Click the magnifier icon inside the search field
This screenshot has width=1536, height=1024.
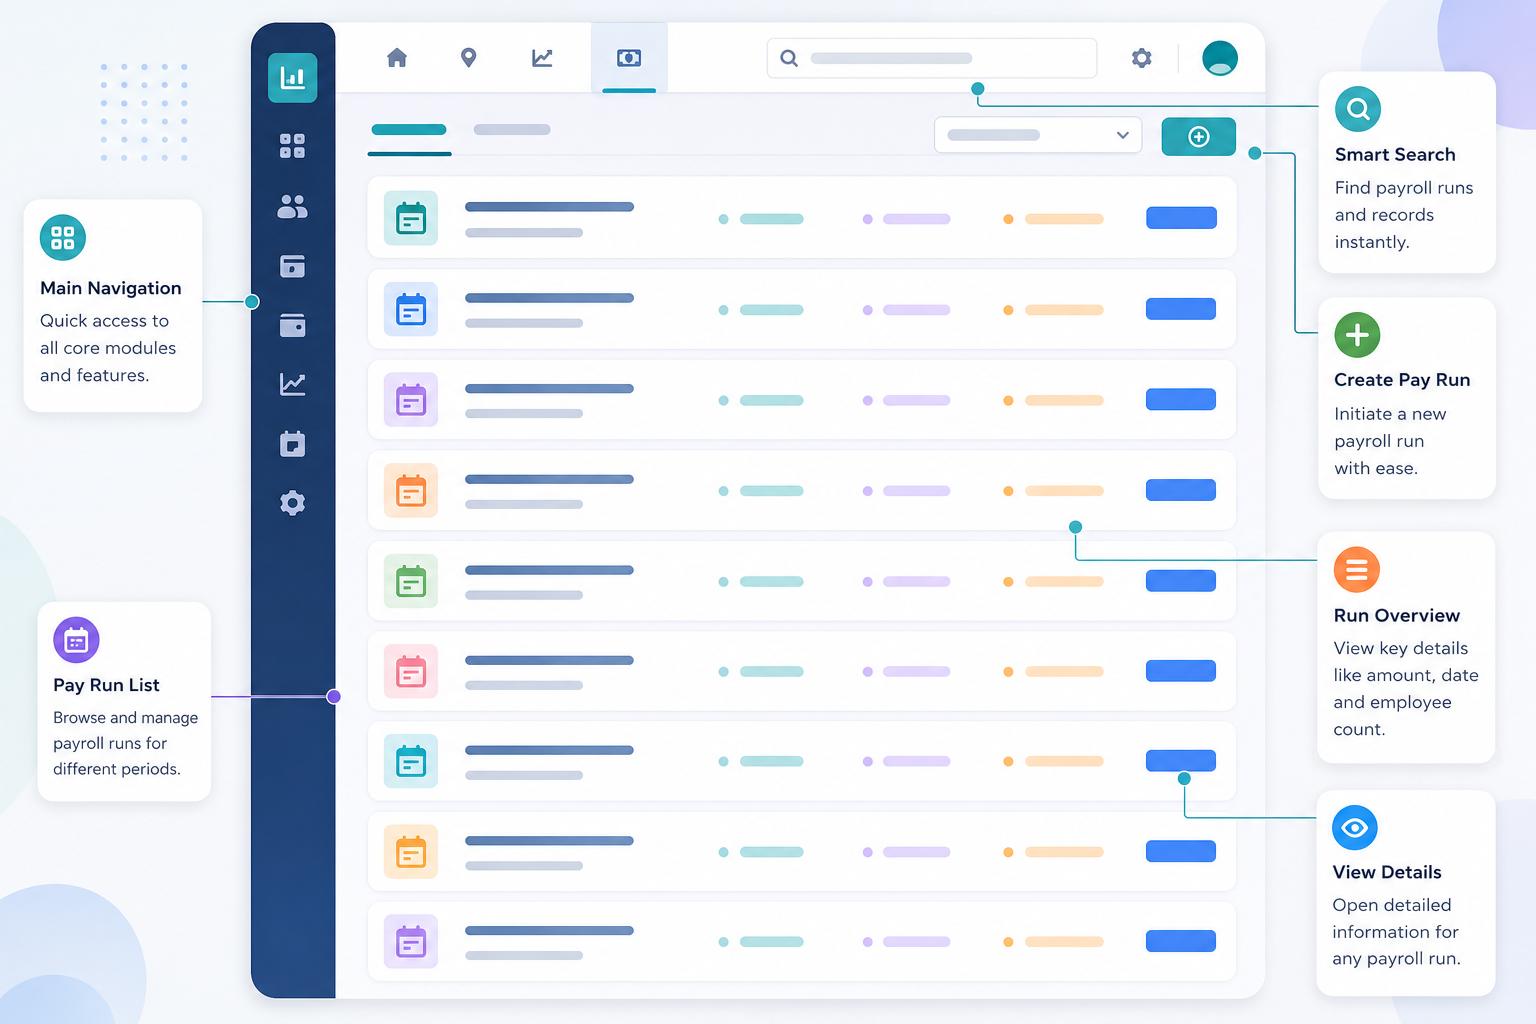[x=789, y=58]
